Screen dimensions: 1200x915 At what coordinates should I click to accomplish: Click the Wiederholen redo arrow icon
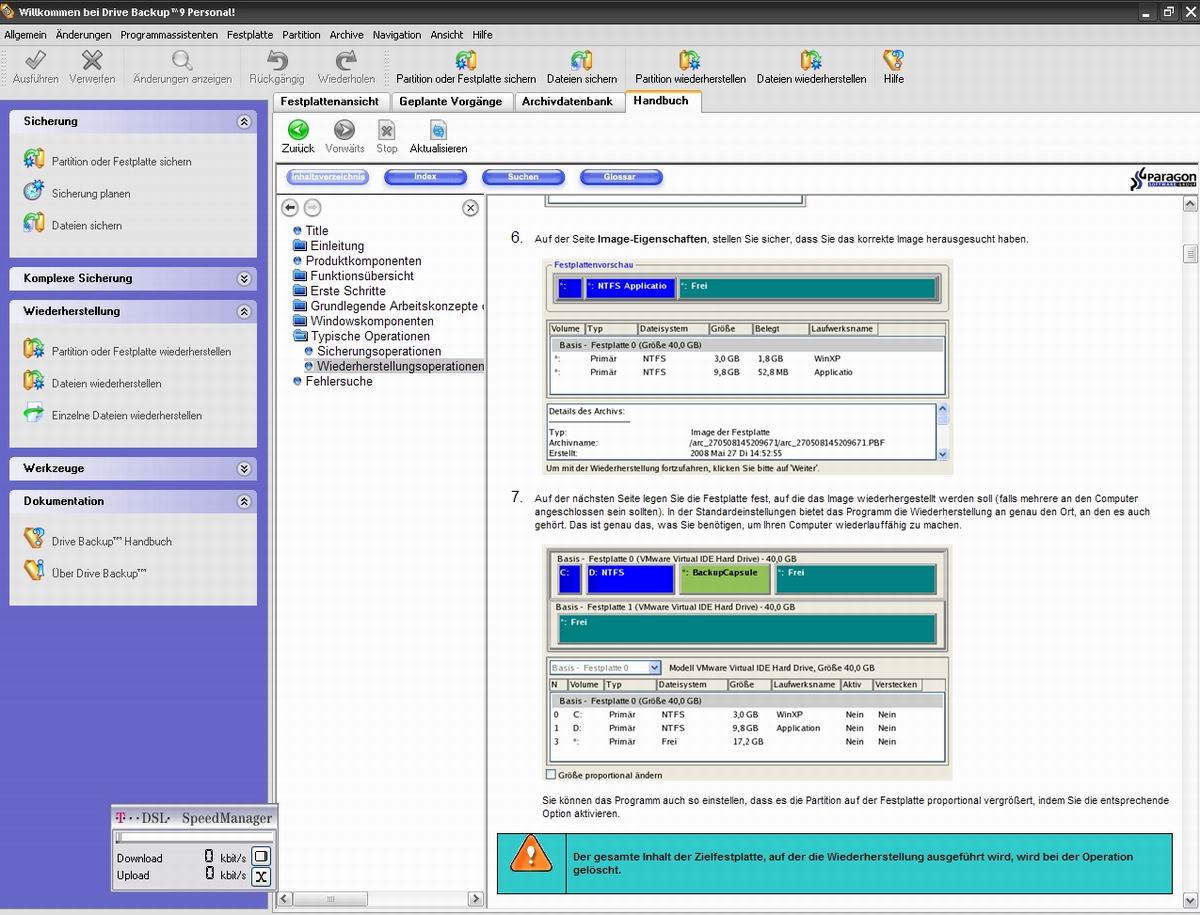346,60
